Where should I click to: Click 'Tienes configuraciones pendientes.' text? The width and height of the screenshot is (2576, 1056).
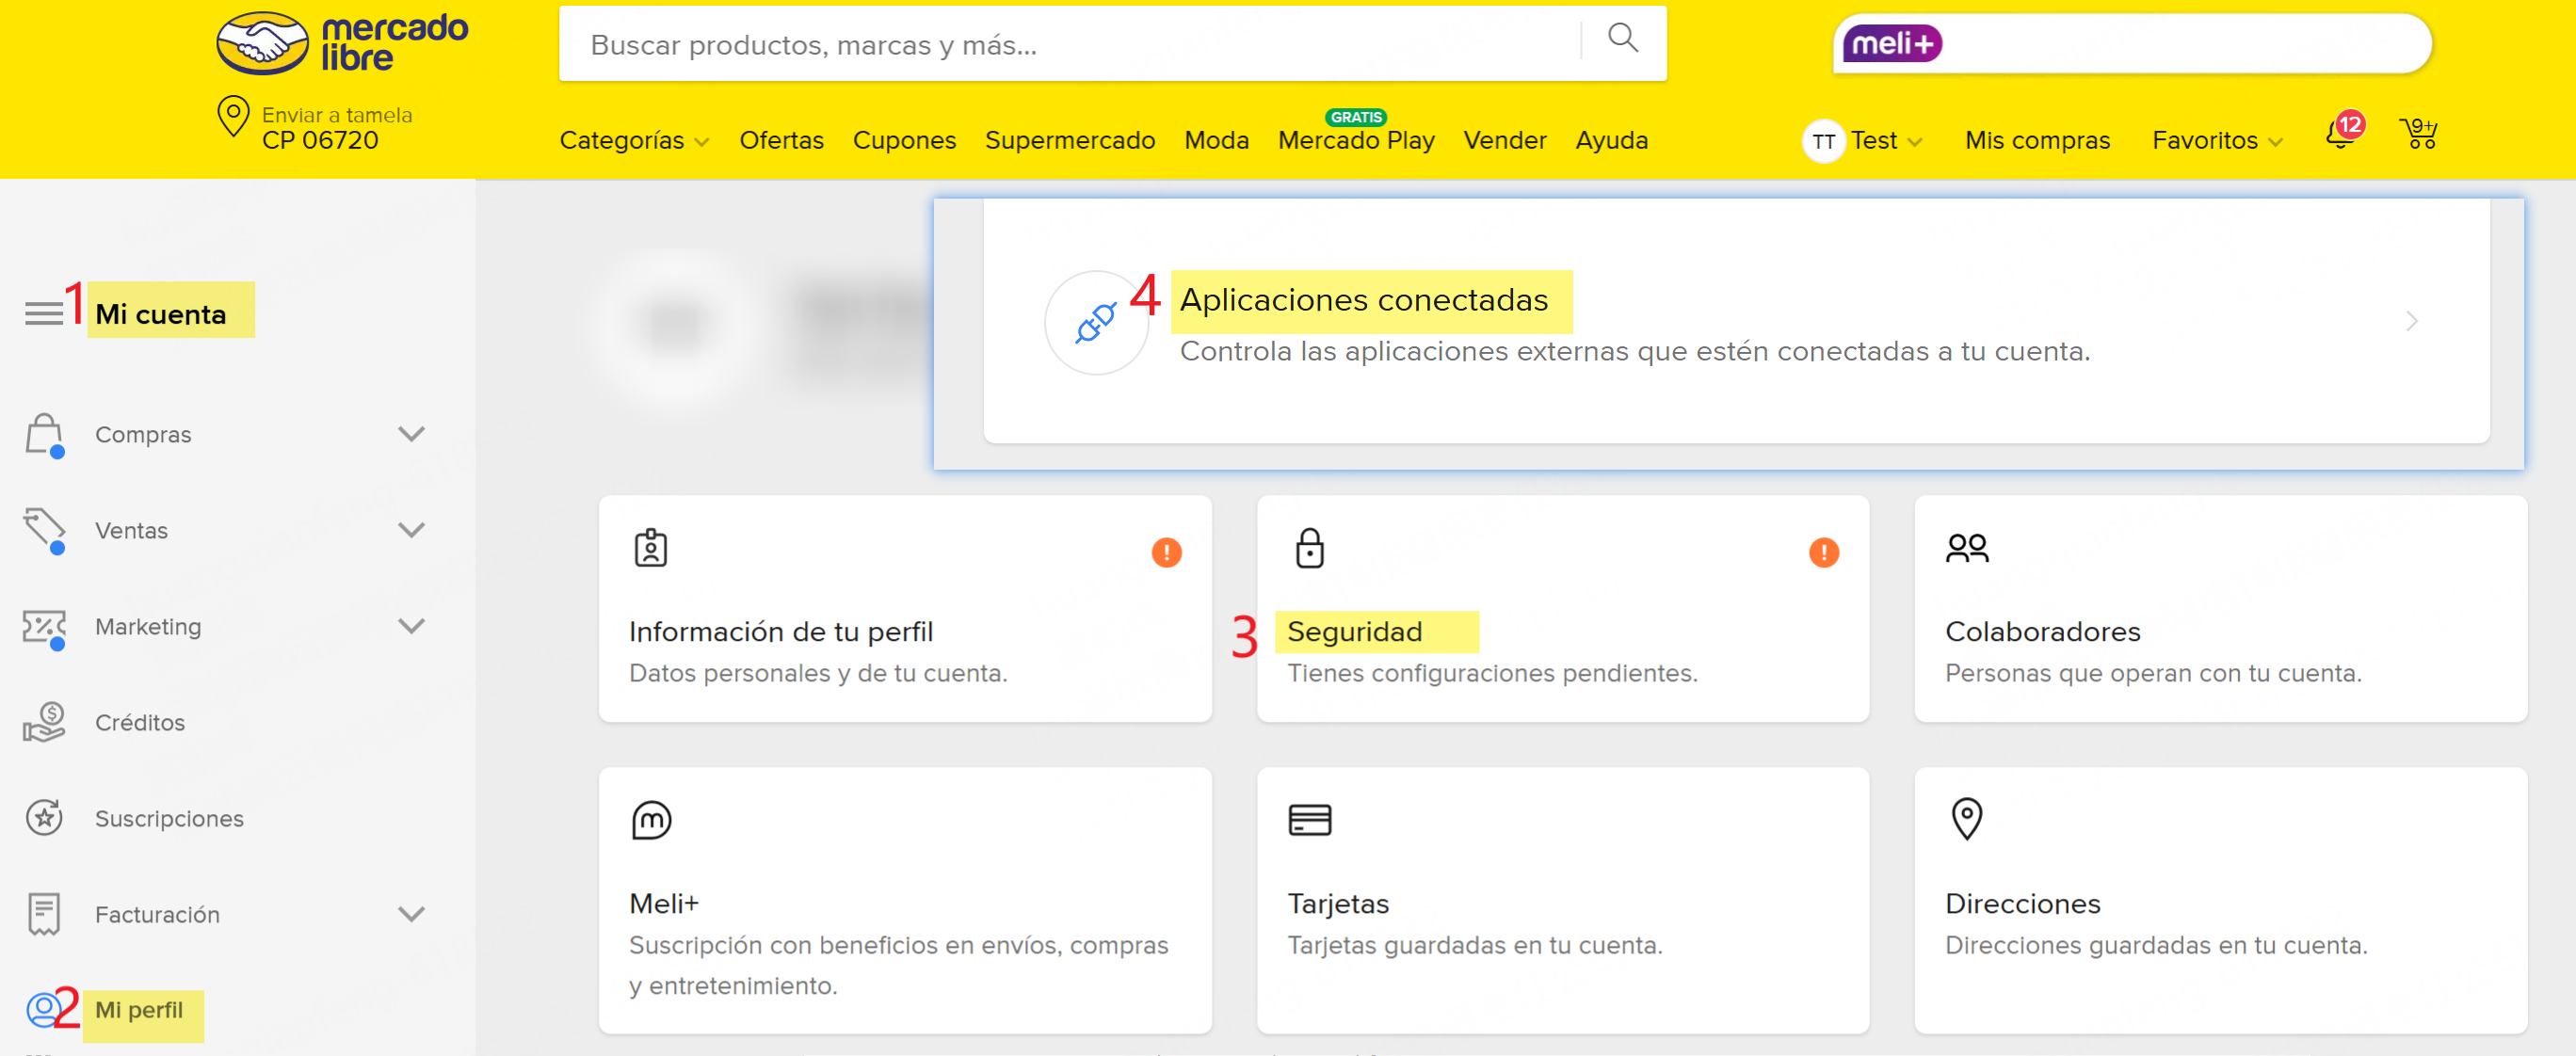[x=1492, y=673]
